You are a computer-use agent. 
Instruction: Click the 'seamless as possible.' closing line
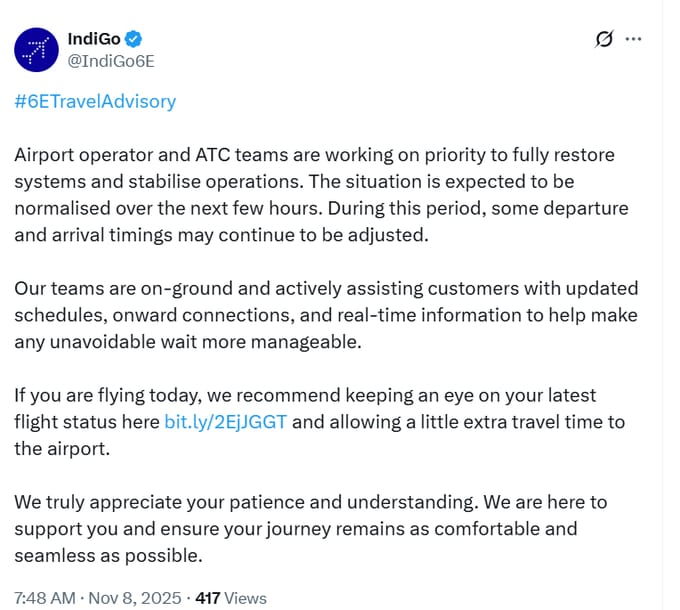[108, 555]
